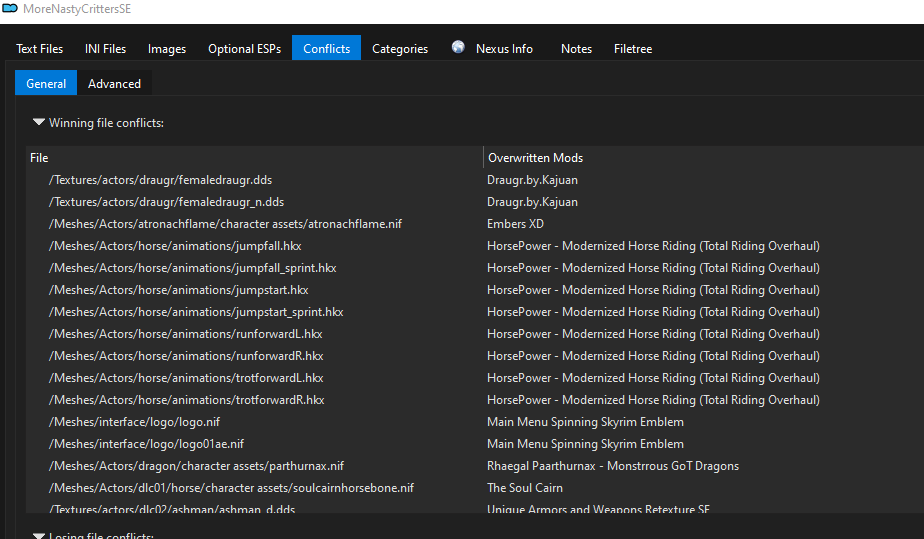Switch to Optional ESPs tab
This screenshot has height=539, width=924.
pyautogui.click(x=244, y=49)
